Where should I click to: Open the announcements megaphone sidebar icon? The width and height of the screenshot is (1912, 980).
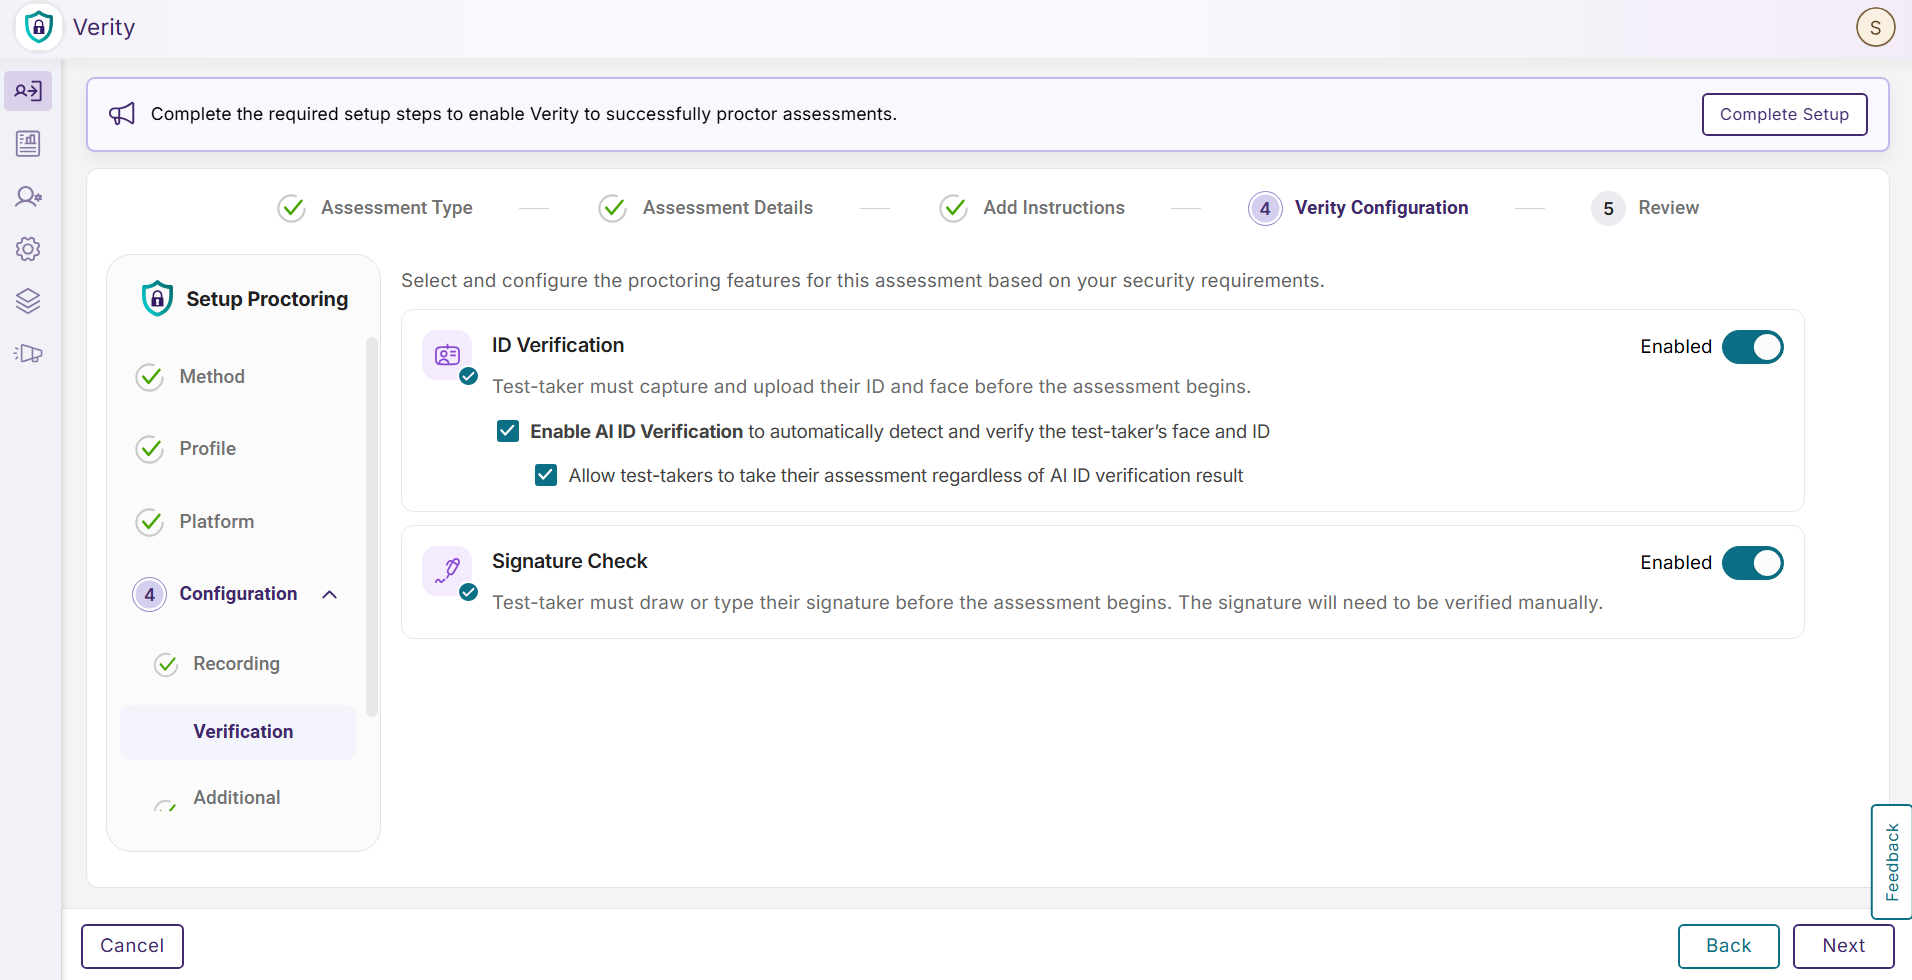click(x=28, y=353)
